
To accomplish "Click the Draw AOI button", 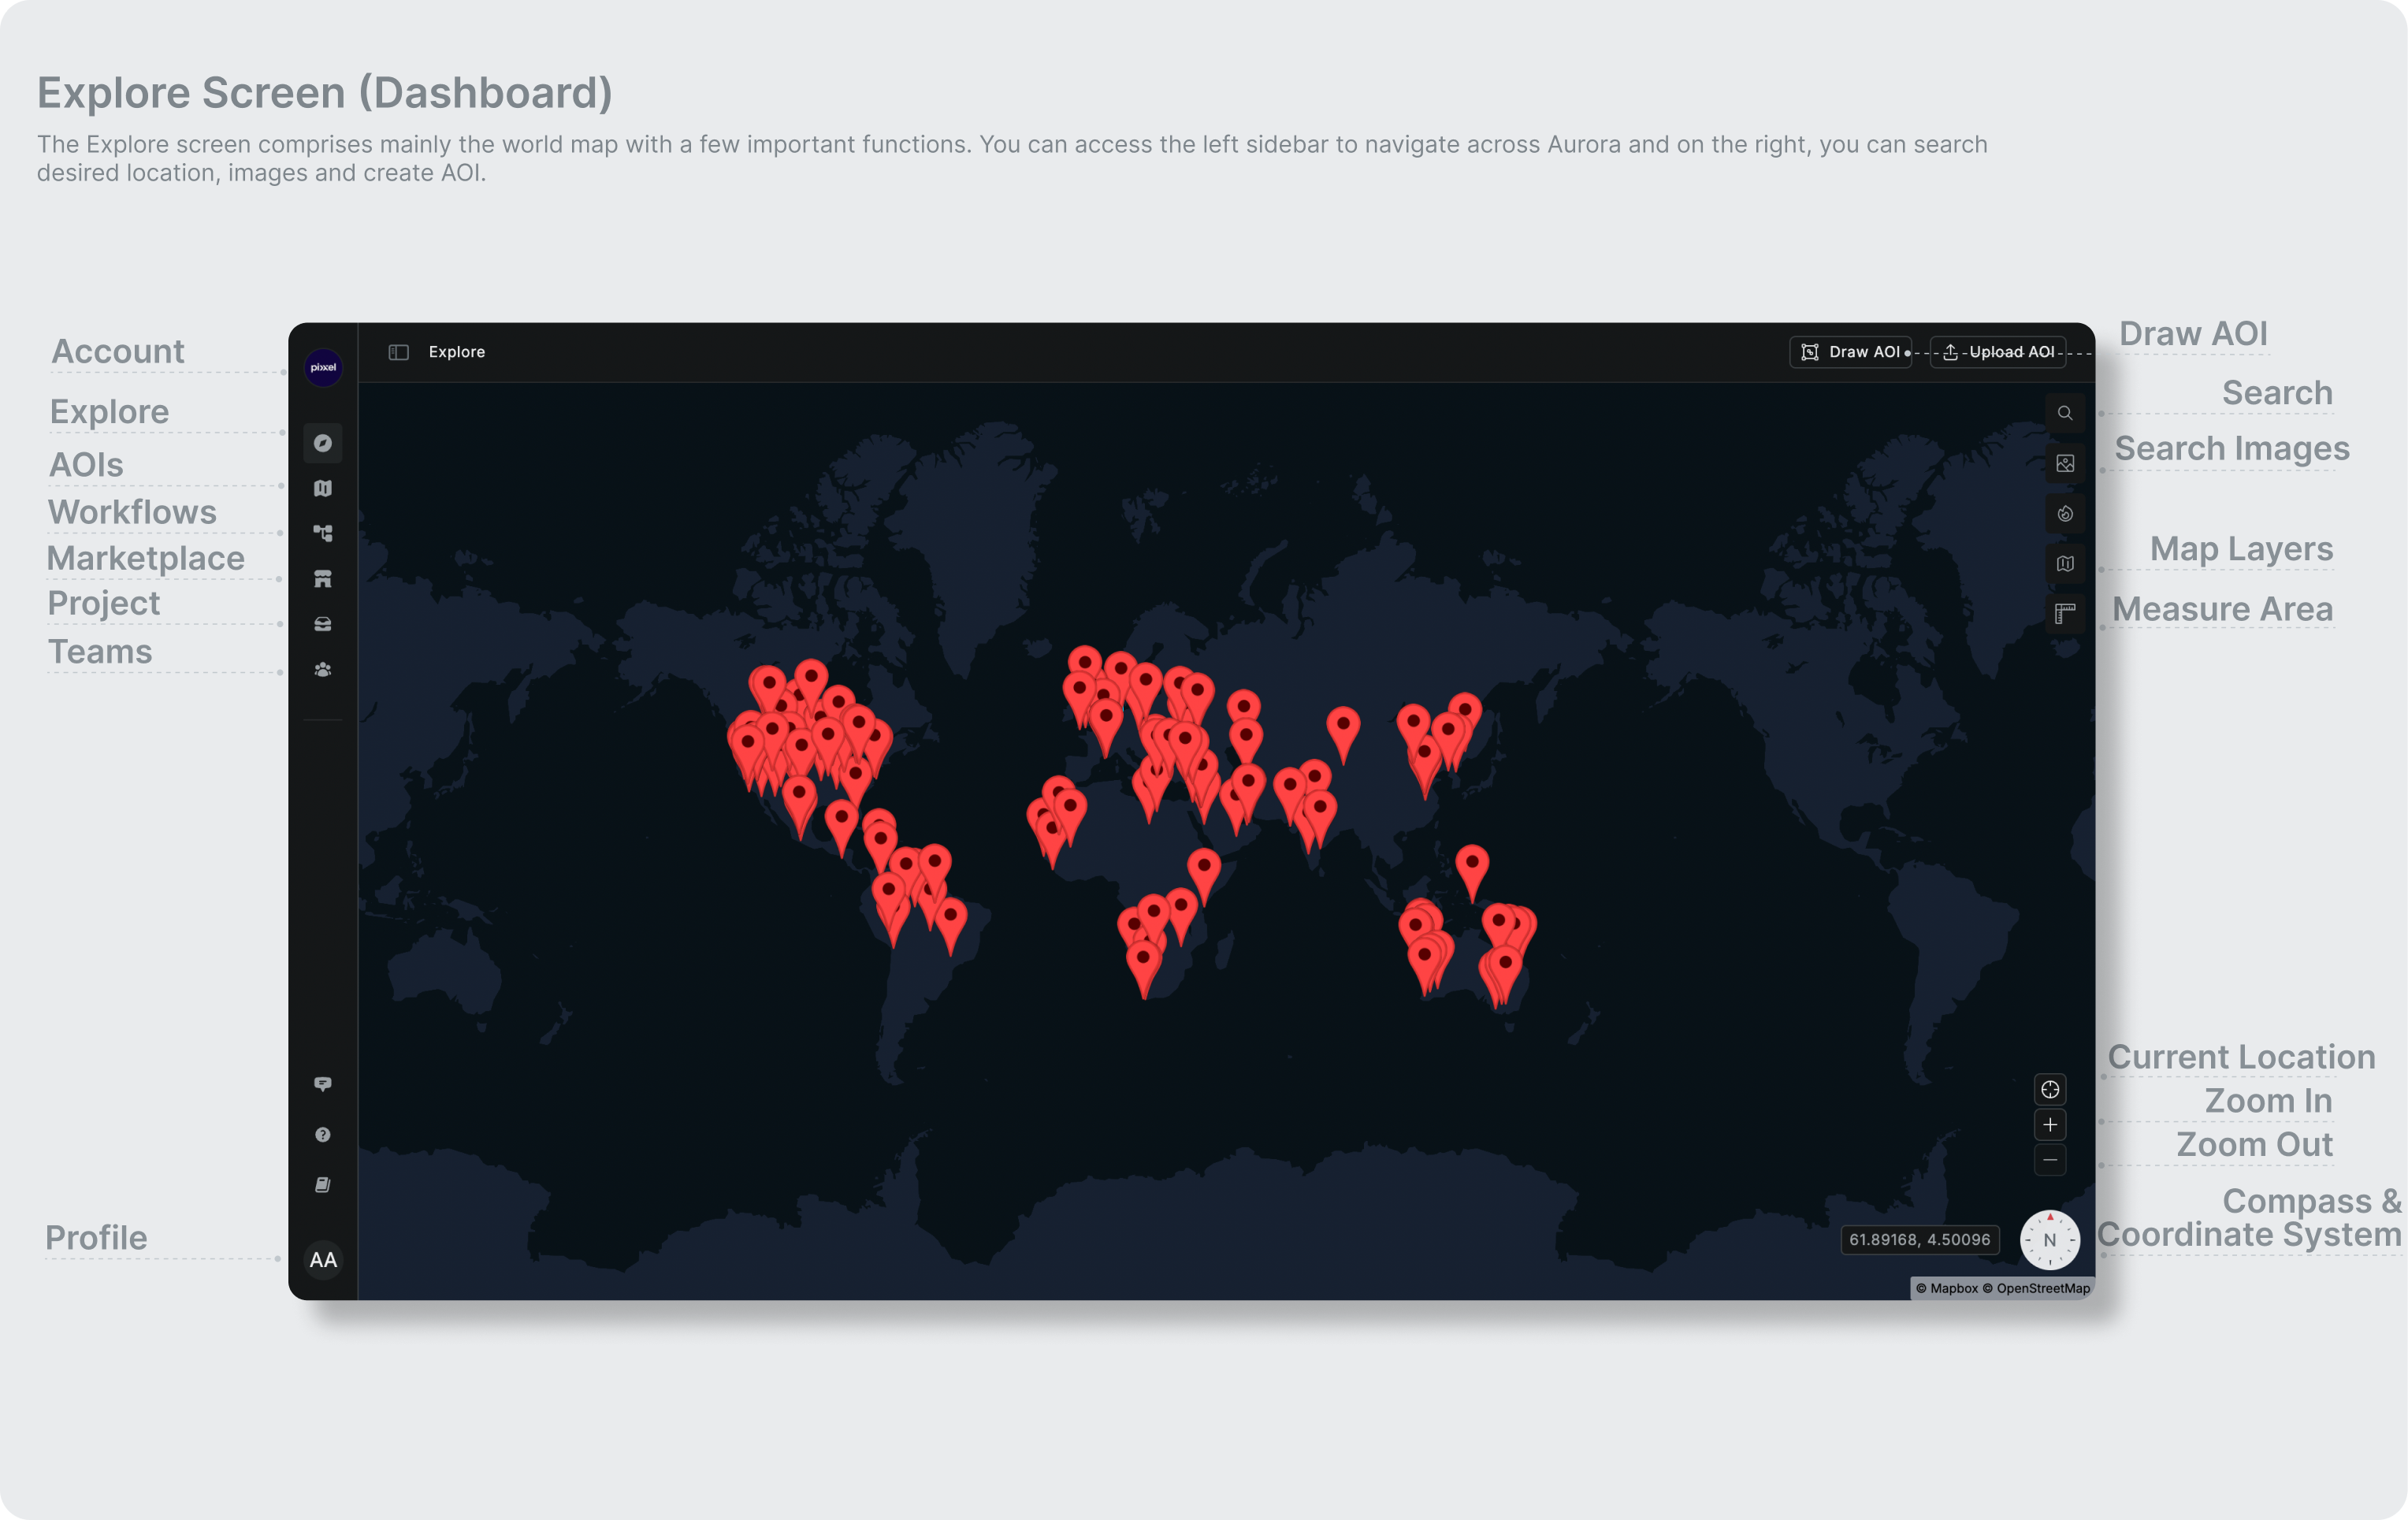I will [1850, 352].
